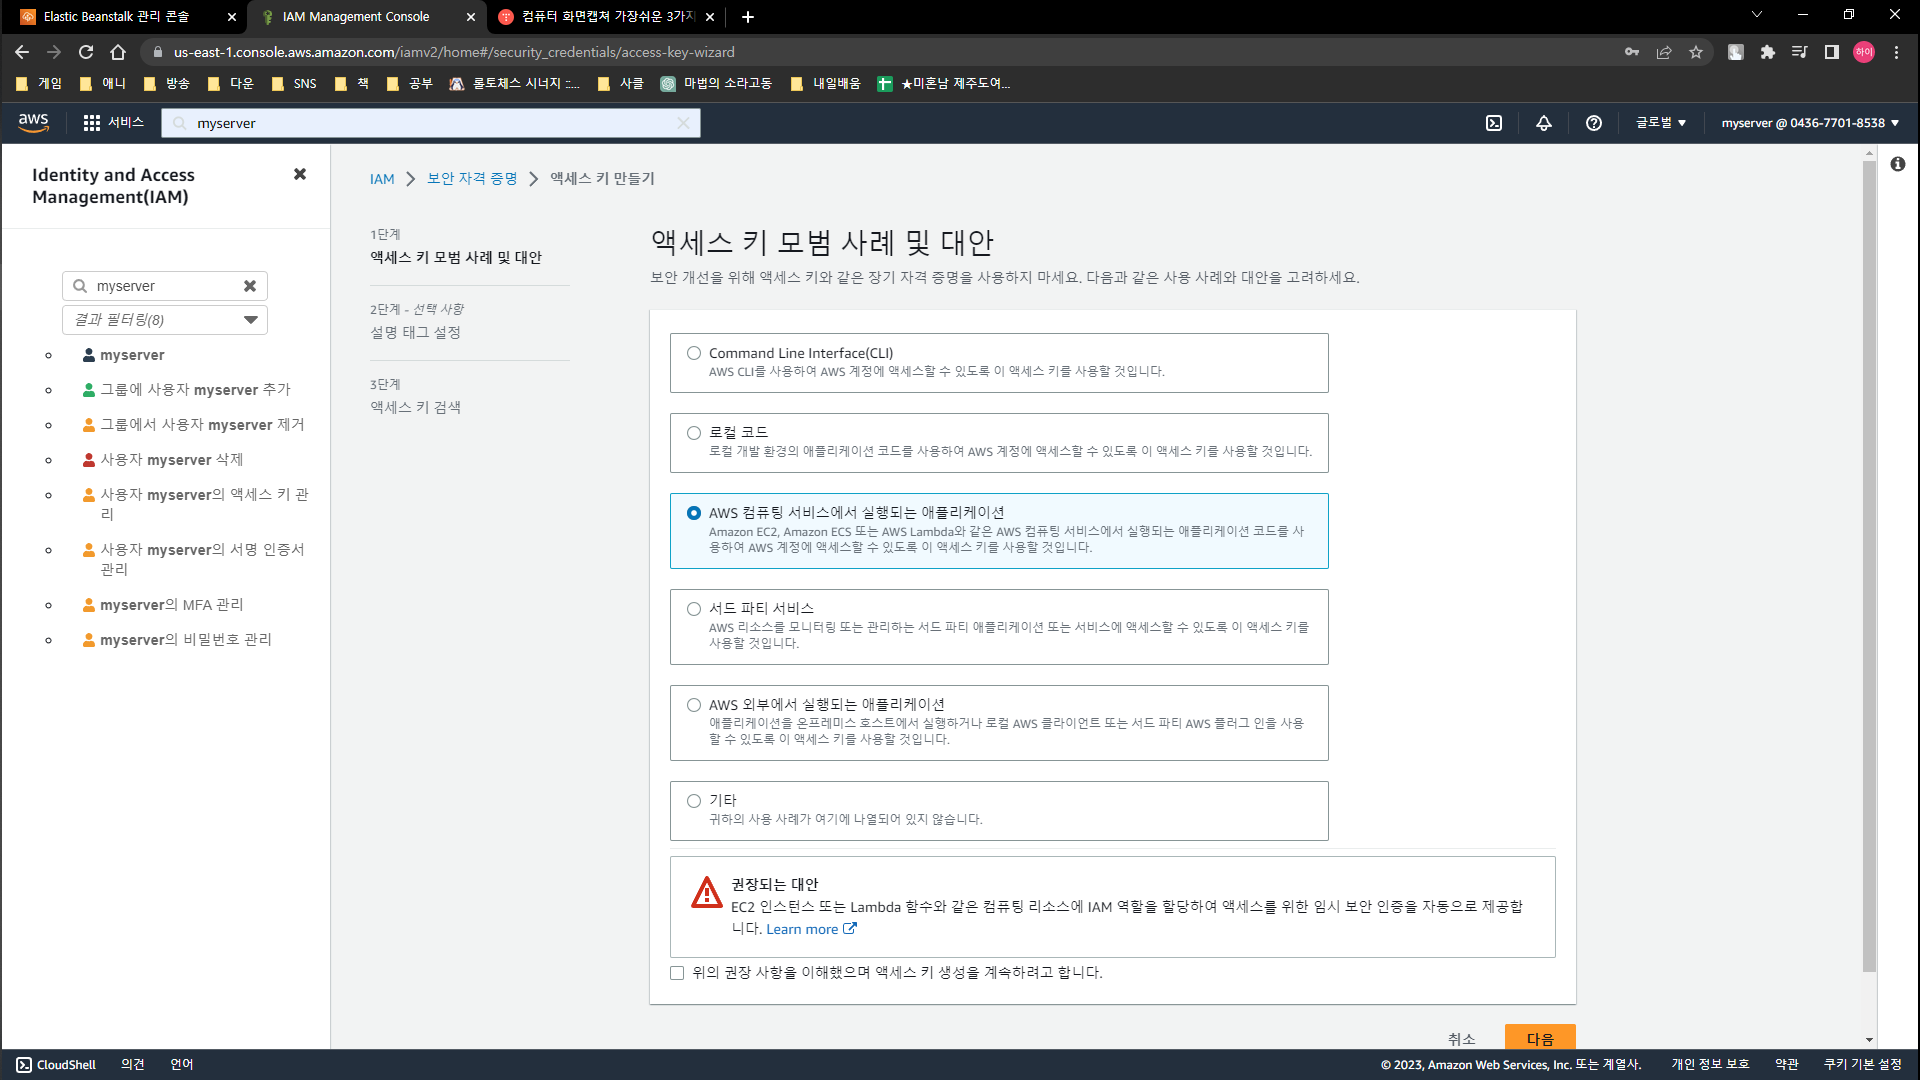
Task: Close the Elastic Beanstalk tab
Action: (x=232, y=17)
